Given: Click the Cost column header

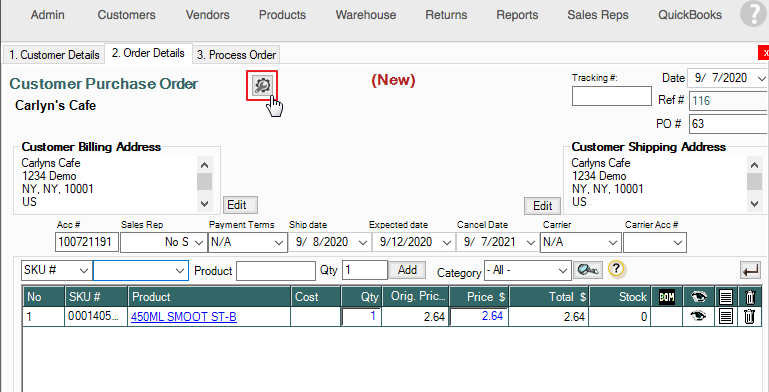Looking at the screenshot, I should tap(315, 297).
